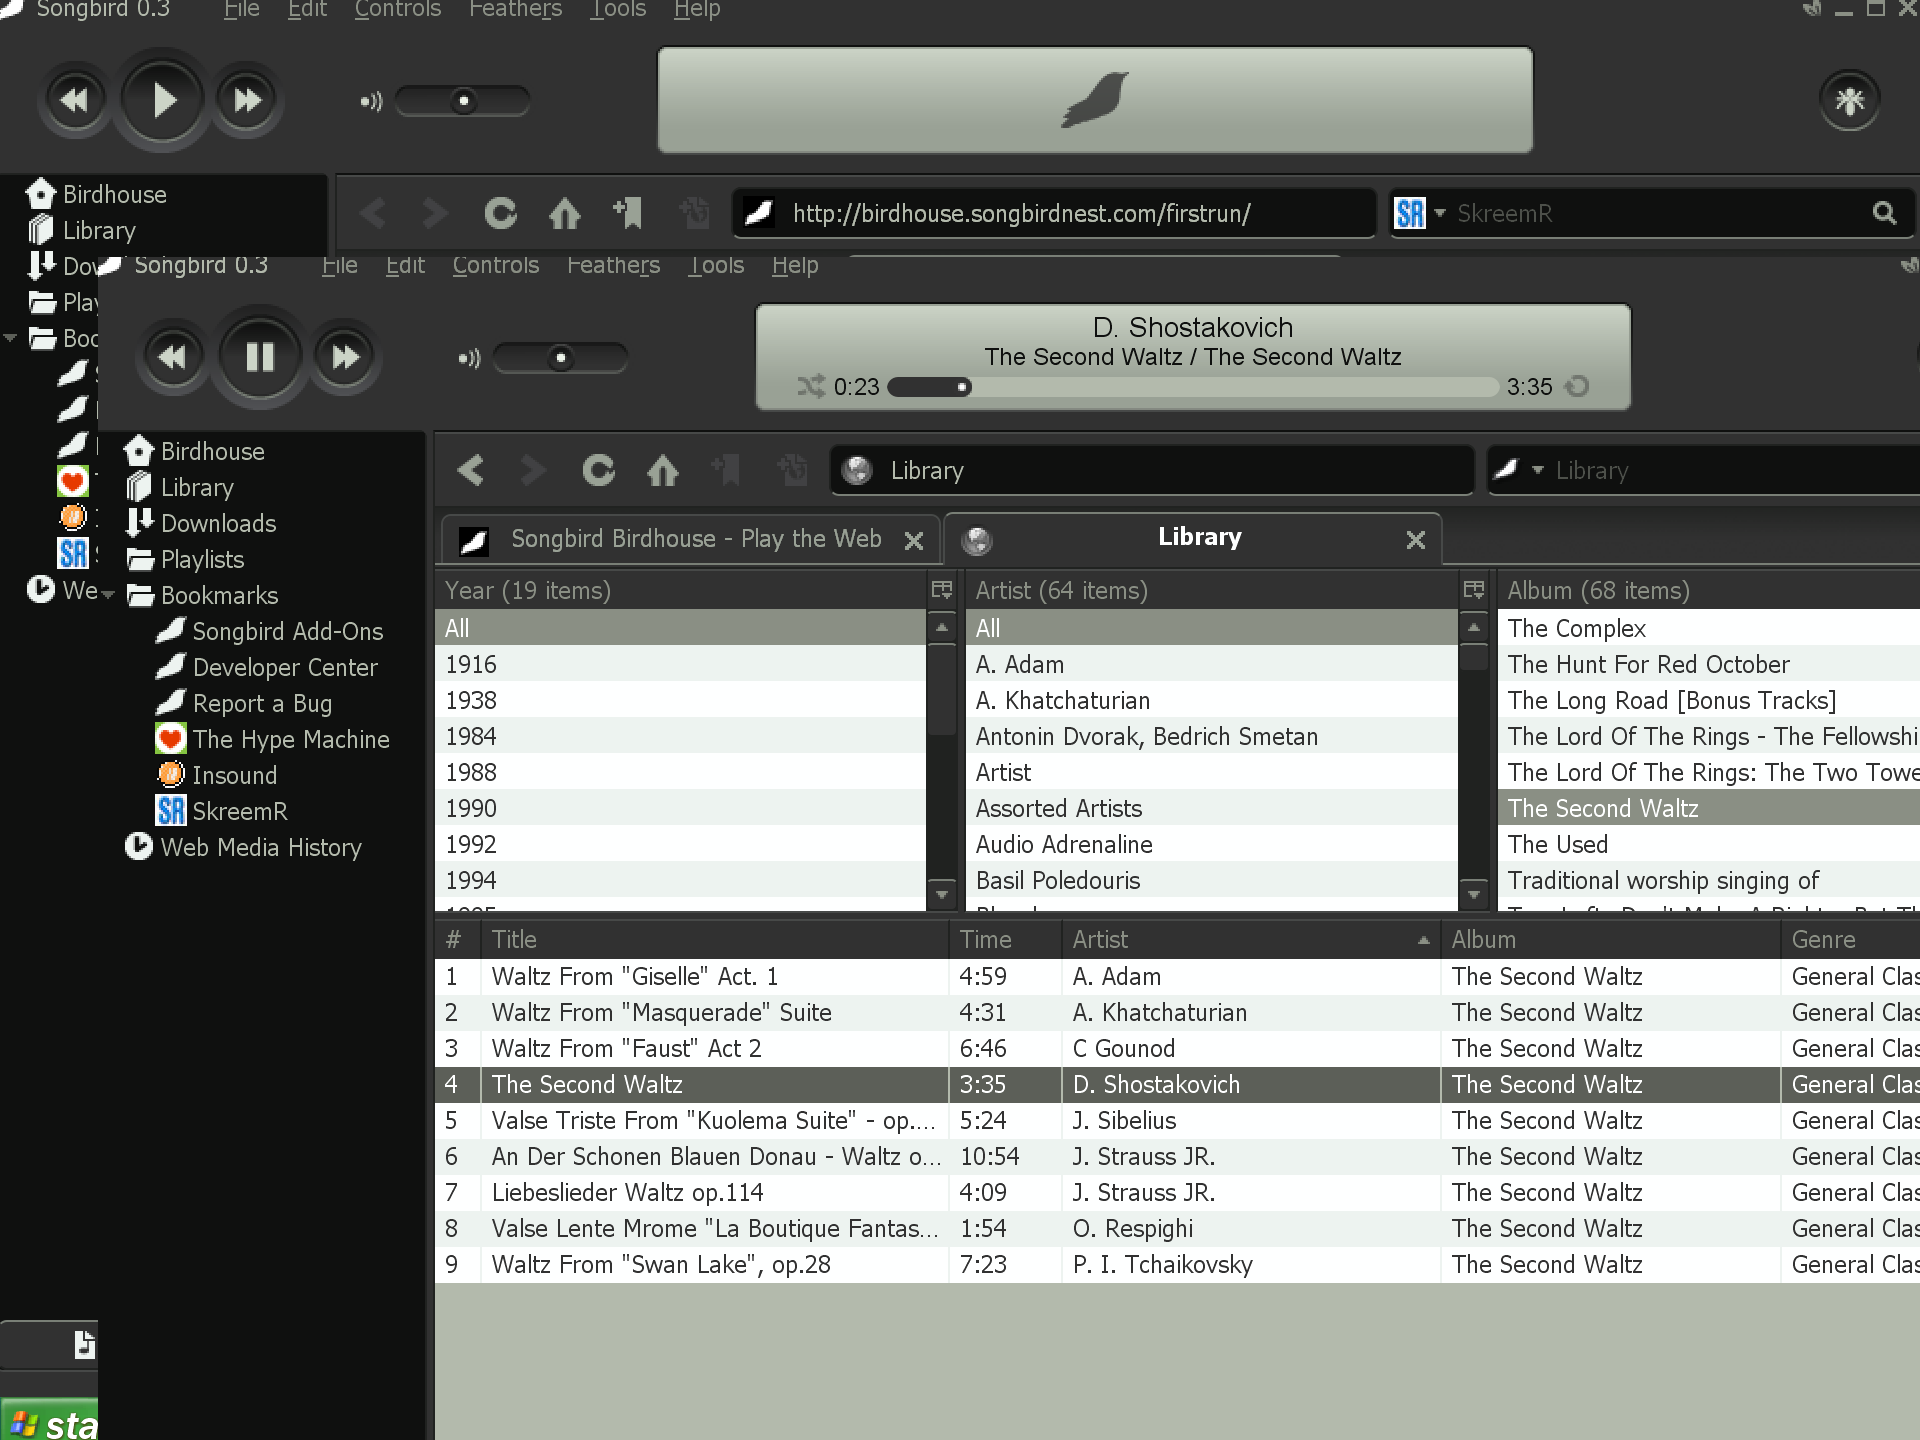Click Play in the back Songbird window
This screenshot has height=1440, width=1920.
pos(163,100)
